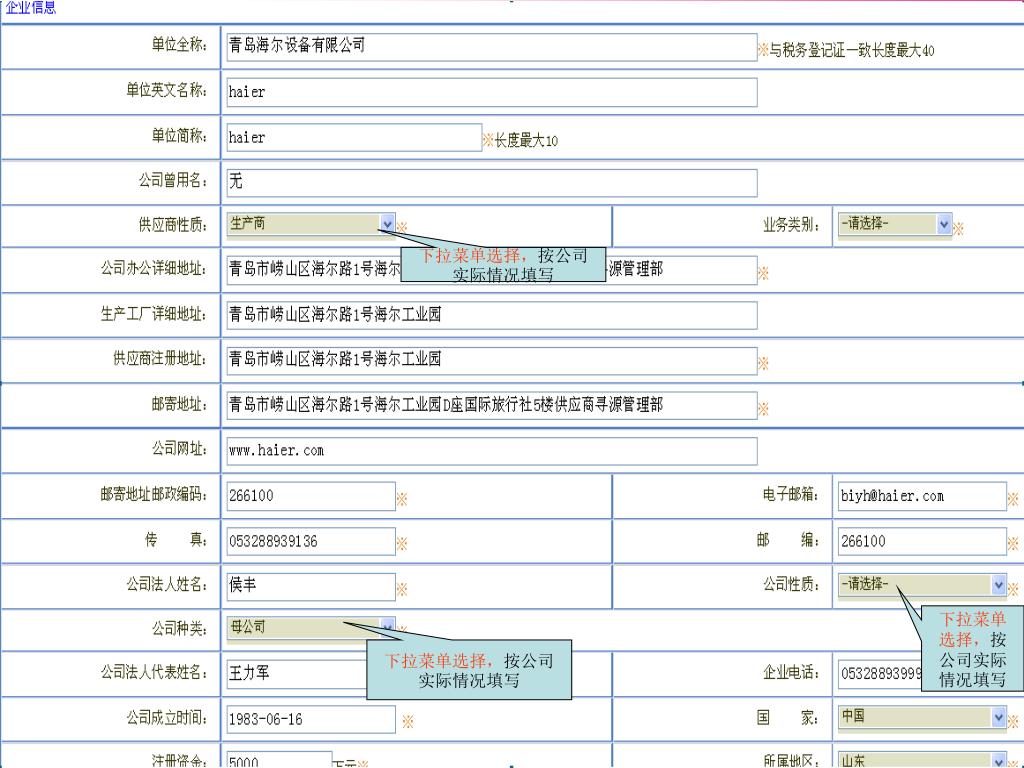Click the 长度最大10 hint text

point(526,140)
